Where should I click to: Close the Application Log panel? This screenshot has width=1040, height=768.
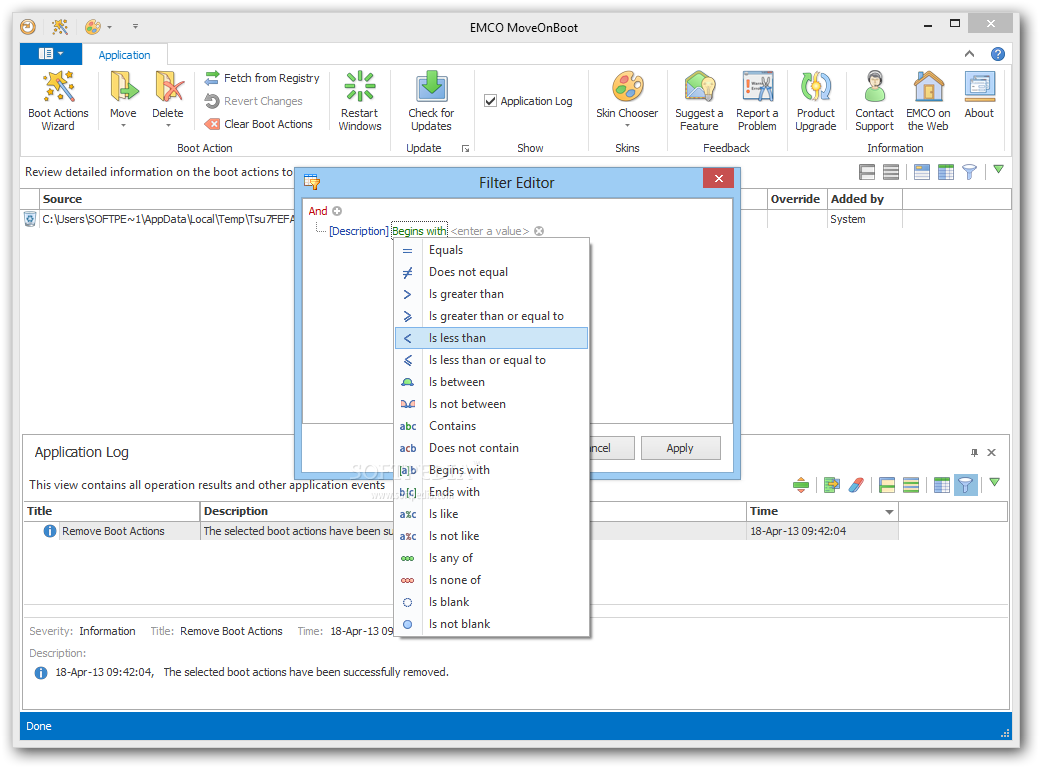(992, 452)
